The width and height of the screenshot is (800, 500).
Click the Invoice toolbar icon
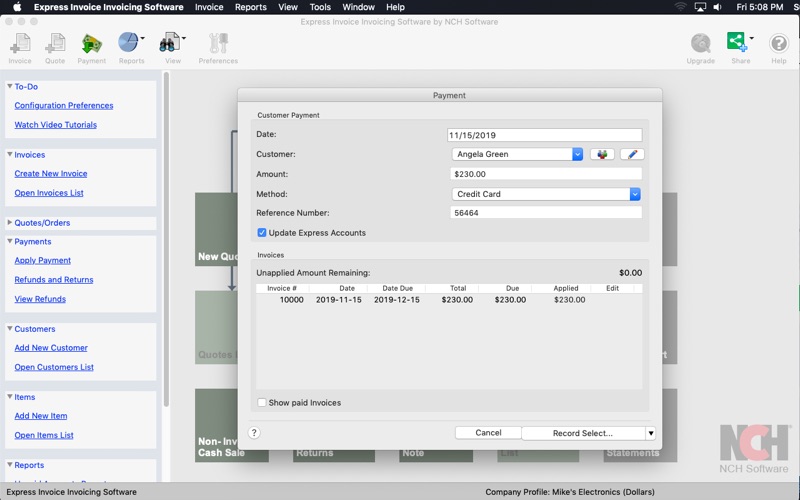click(20, 44)
